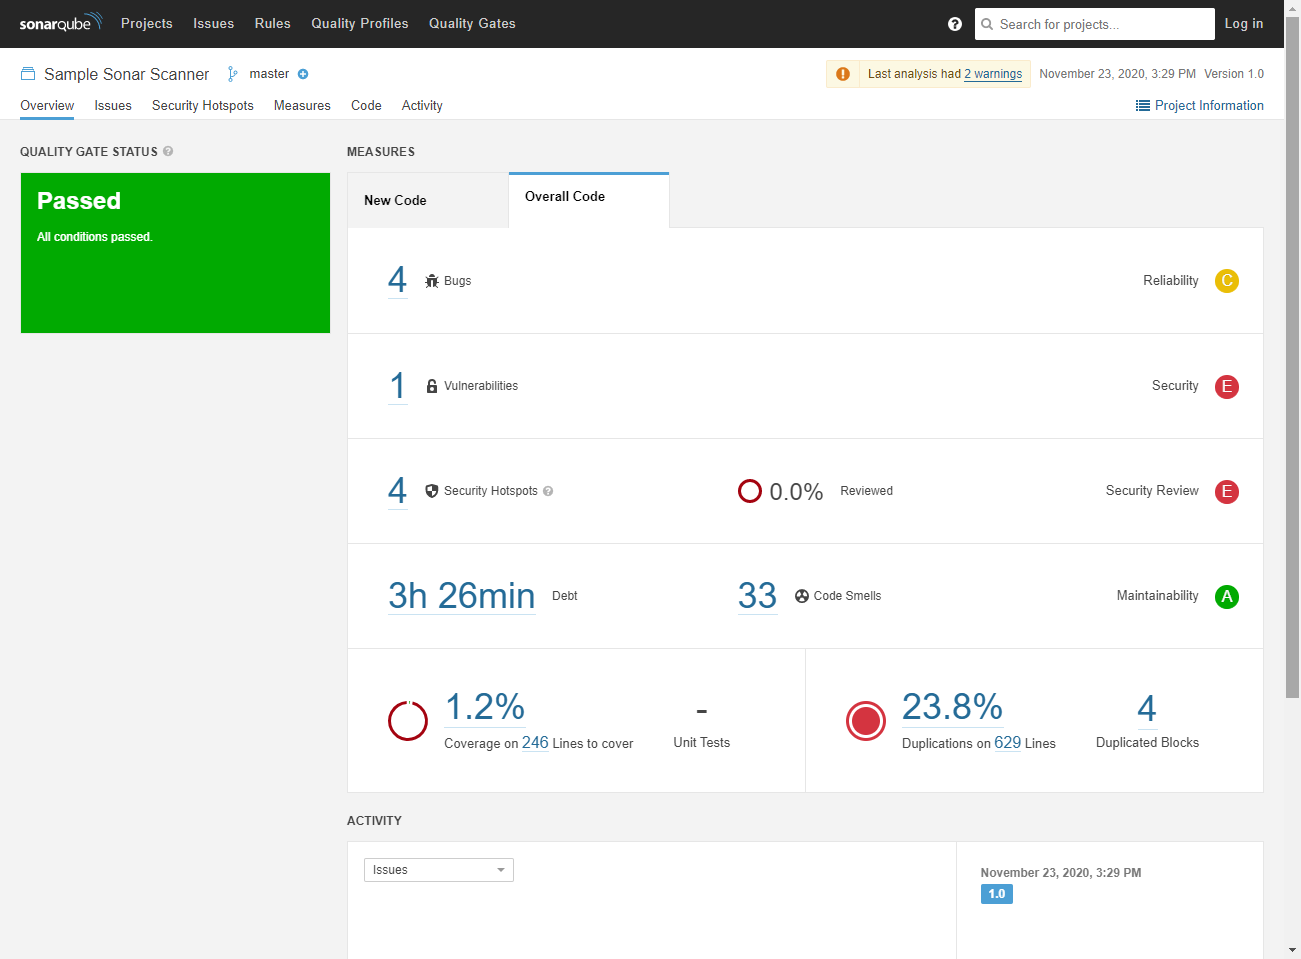The image size is (1301, 959).
Task: Click the duplications red circle indicator
Action: tap(865, 720)
